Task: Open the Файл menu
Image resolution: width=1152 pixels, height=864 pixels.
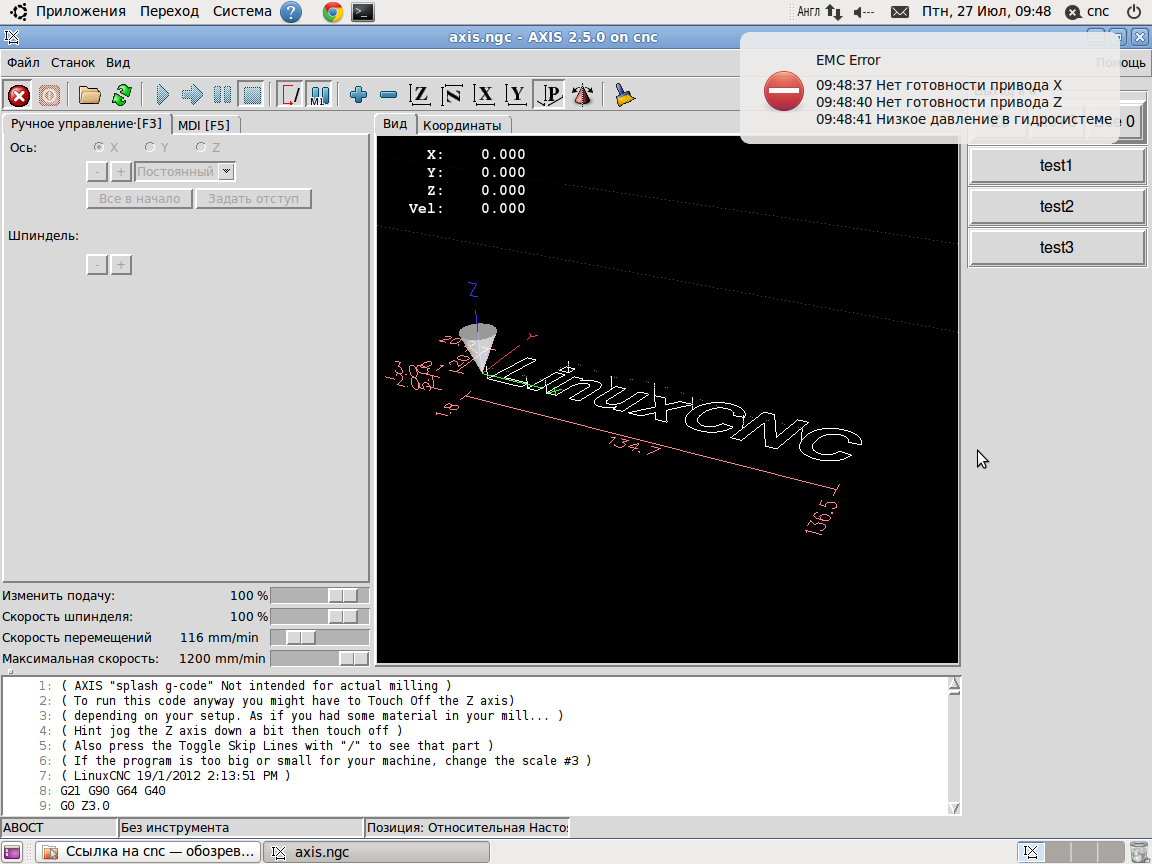Action: 24,62
